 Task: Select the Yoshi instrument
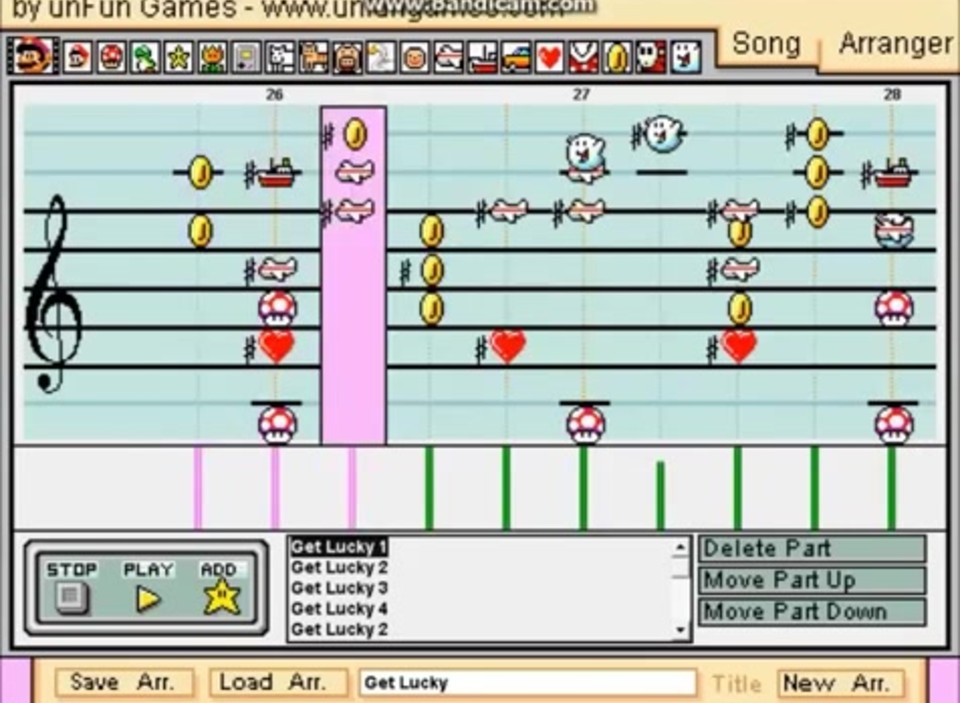[x=145, y=58]
